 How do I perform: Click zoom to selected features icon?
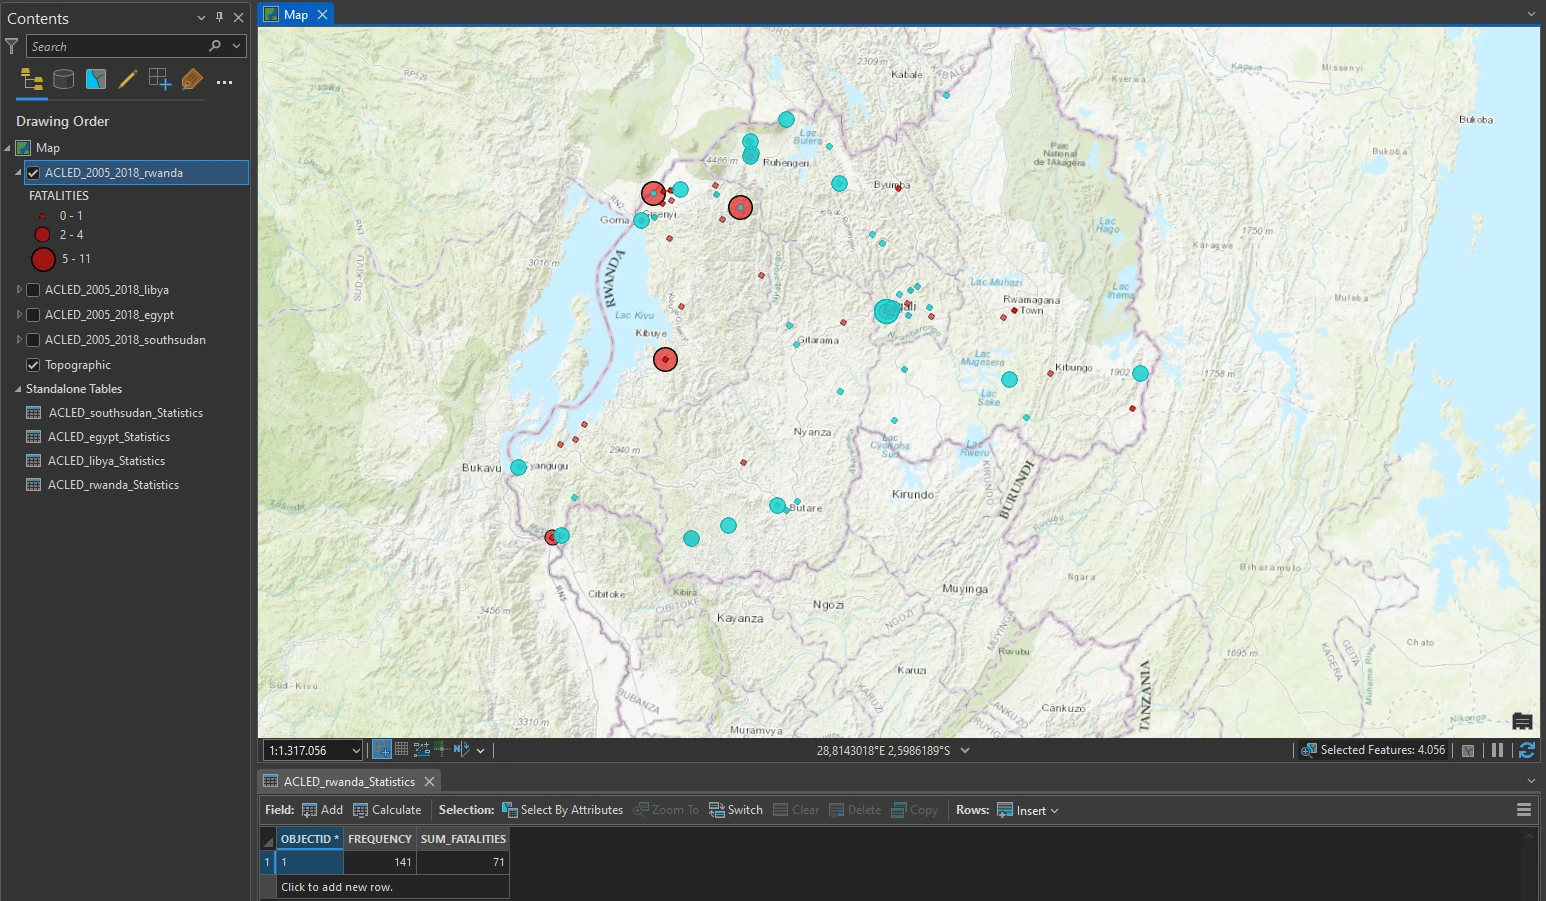(x=1308, y=750)
